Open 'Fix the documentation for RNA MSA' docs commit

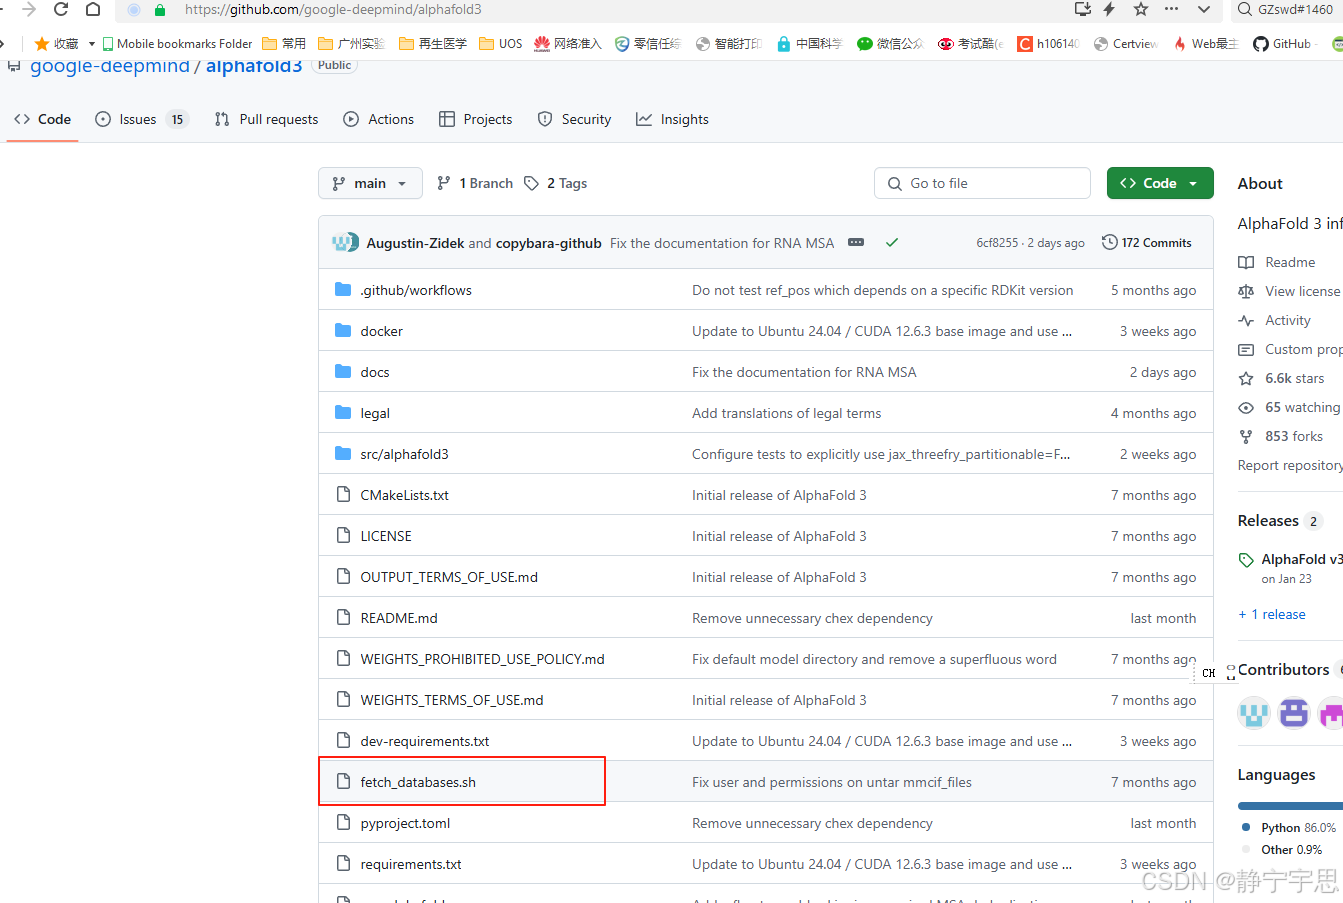(804, 372)
